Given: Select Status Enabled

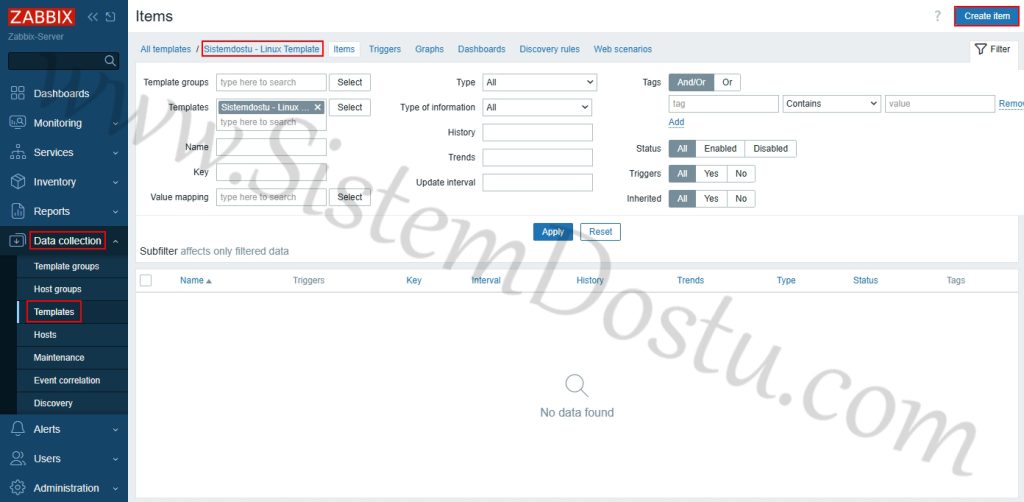Looking at the screenshot, I should (x=720, y=148).
